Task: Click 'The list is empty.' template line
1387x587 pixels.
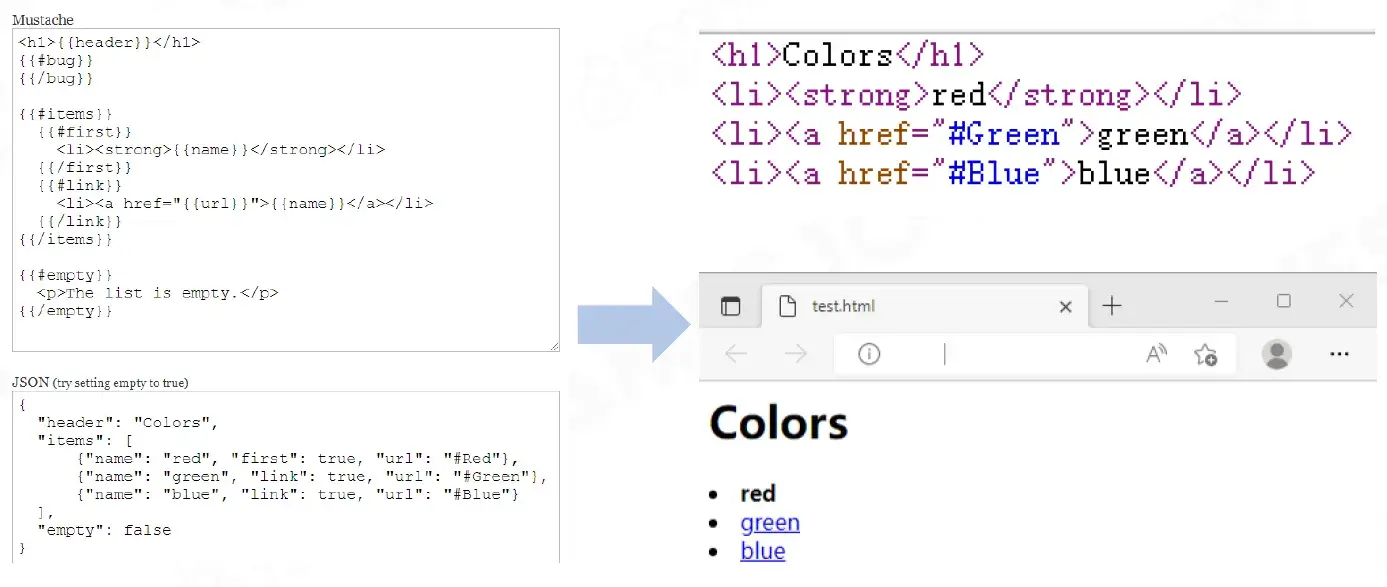Action: pyautogui.click(x=158, y=293)
